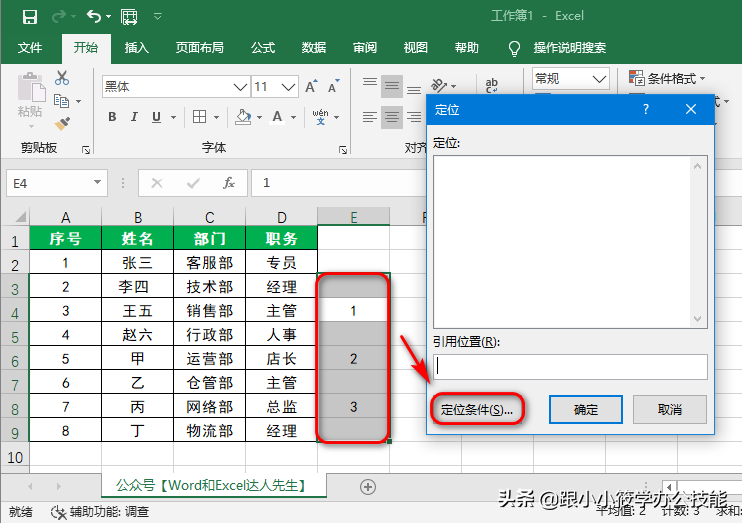This screenshot has height=523, width=742.
Task: Click the 定位条件(S)... button
Action: coord(477,409)
